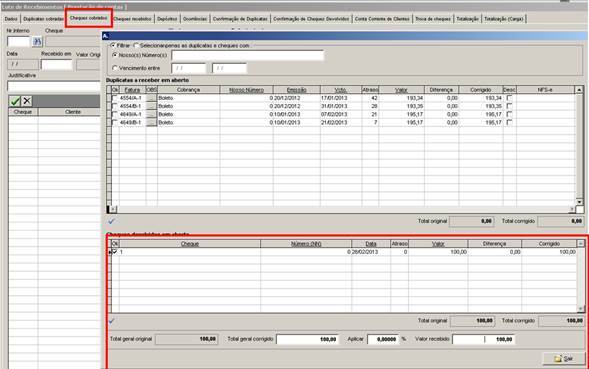This screenshot has height=369, width=589.
Task: Open the Cheques recebidos tab
Action: (133, 19)
